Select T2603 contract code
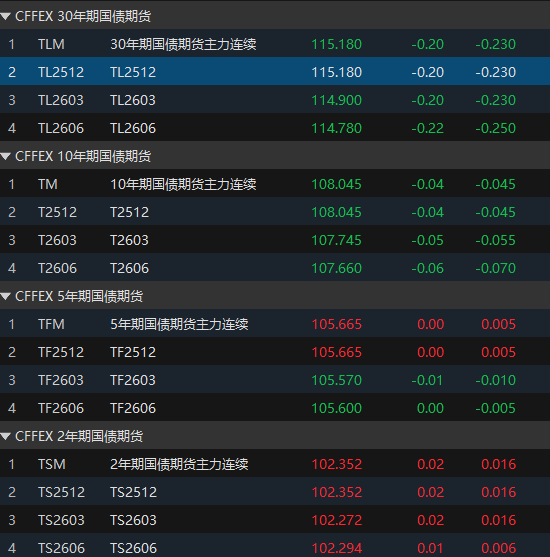Viewport: 550px width, 557px height. pyautogui.click(x=57, y=240)
